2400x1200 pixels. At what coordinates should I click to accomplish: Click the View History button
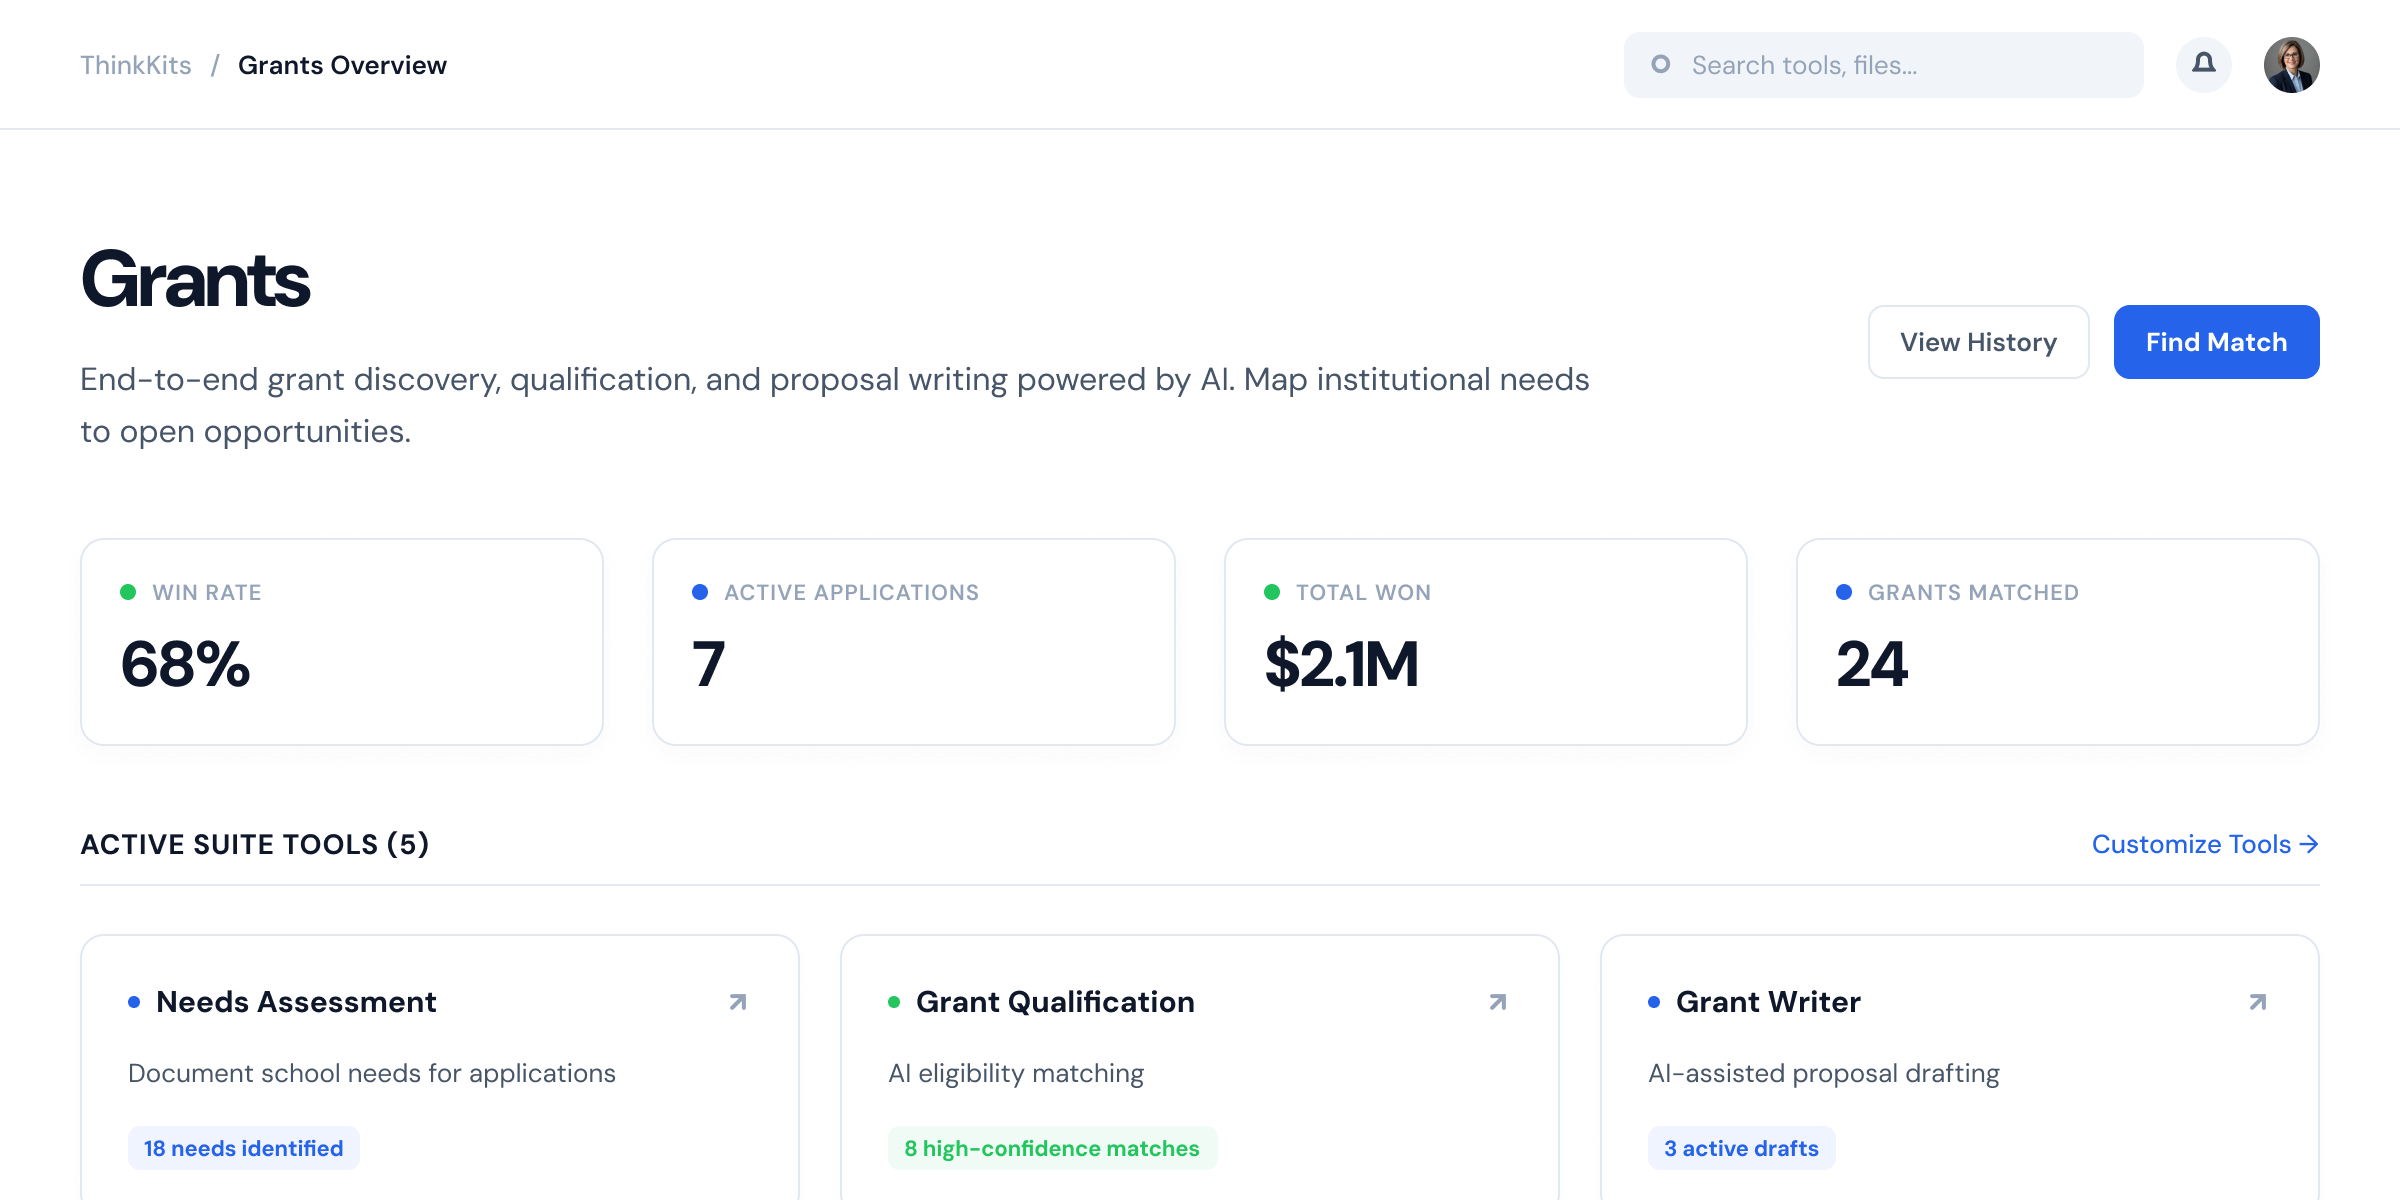pyautogui.click(x=1979, y=342)
